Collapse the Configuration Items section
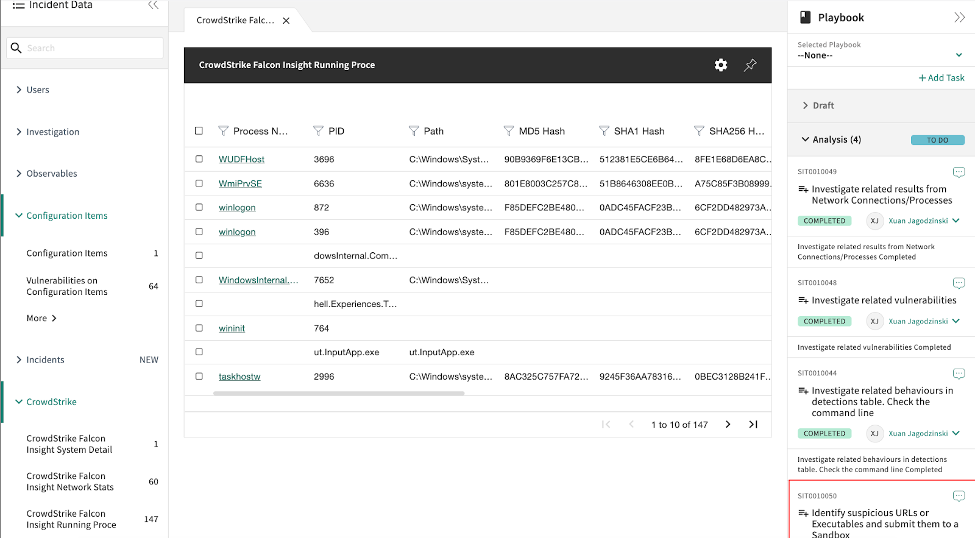This screenshot has height=539, width=977. [19, 216]
